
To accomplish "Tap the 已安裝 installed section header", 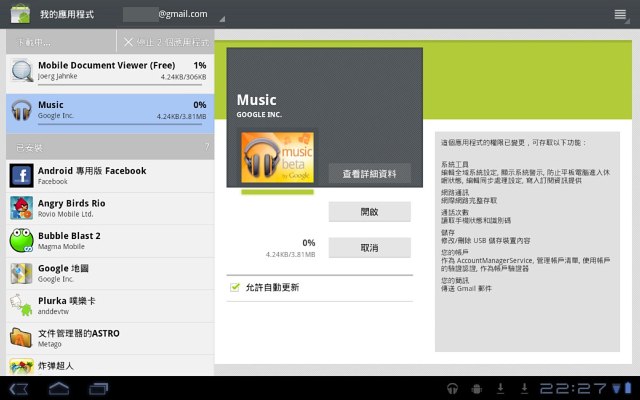I will pyautogui.click(x=110, y=147).
